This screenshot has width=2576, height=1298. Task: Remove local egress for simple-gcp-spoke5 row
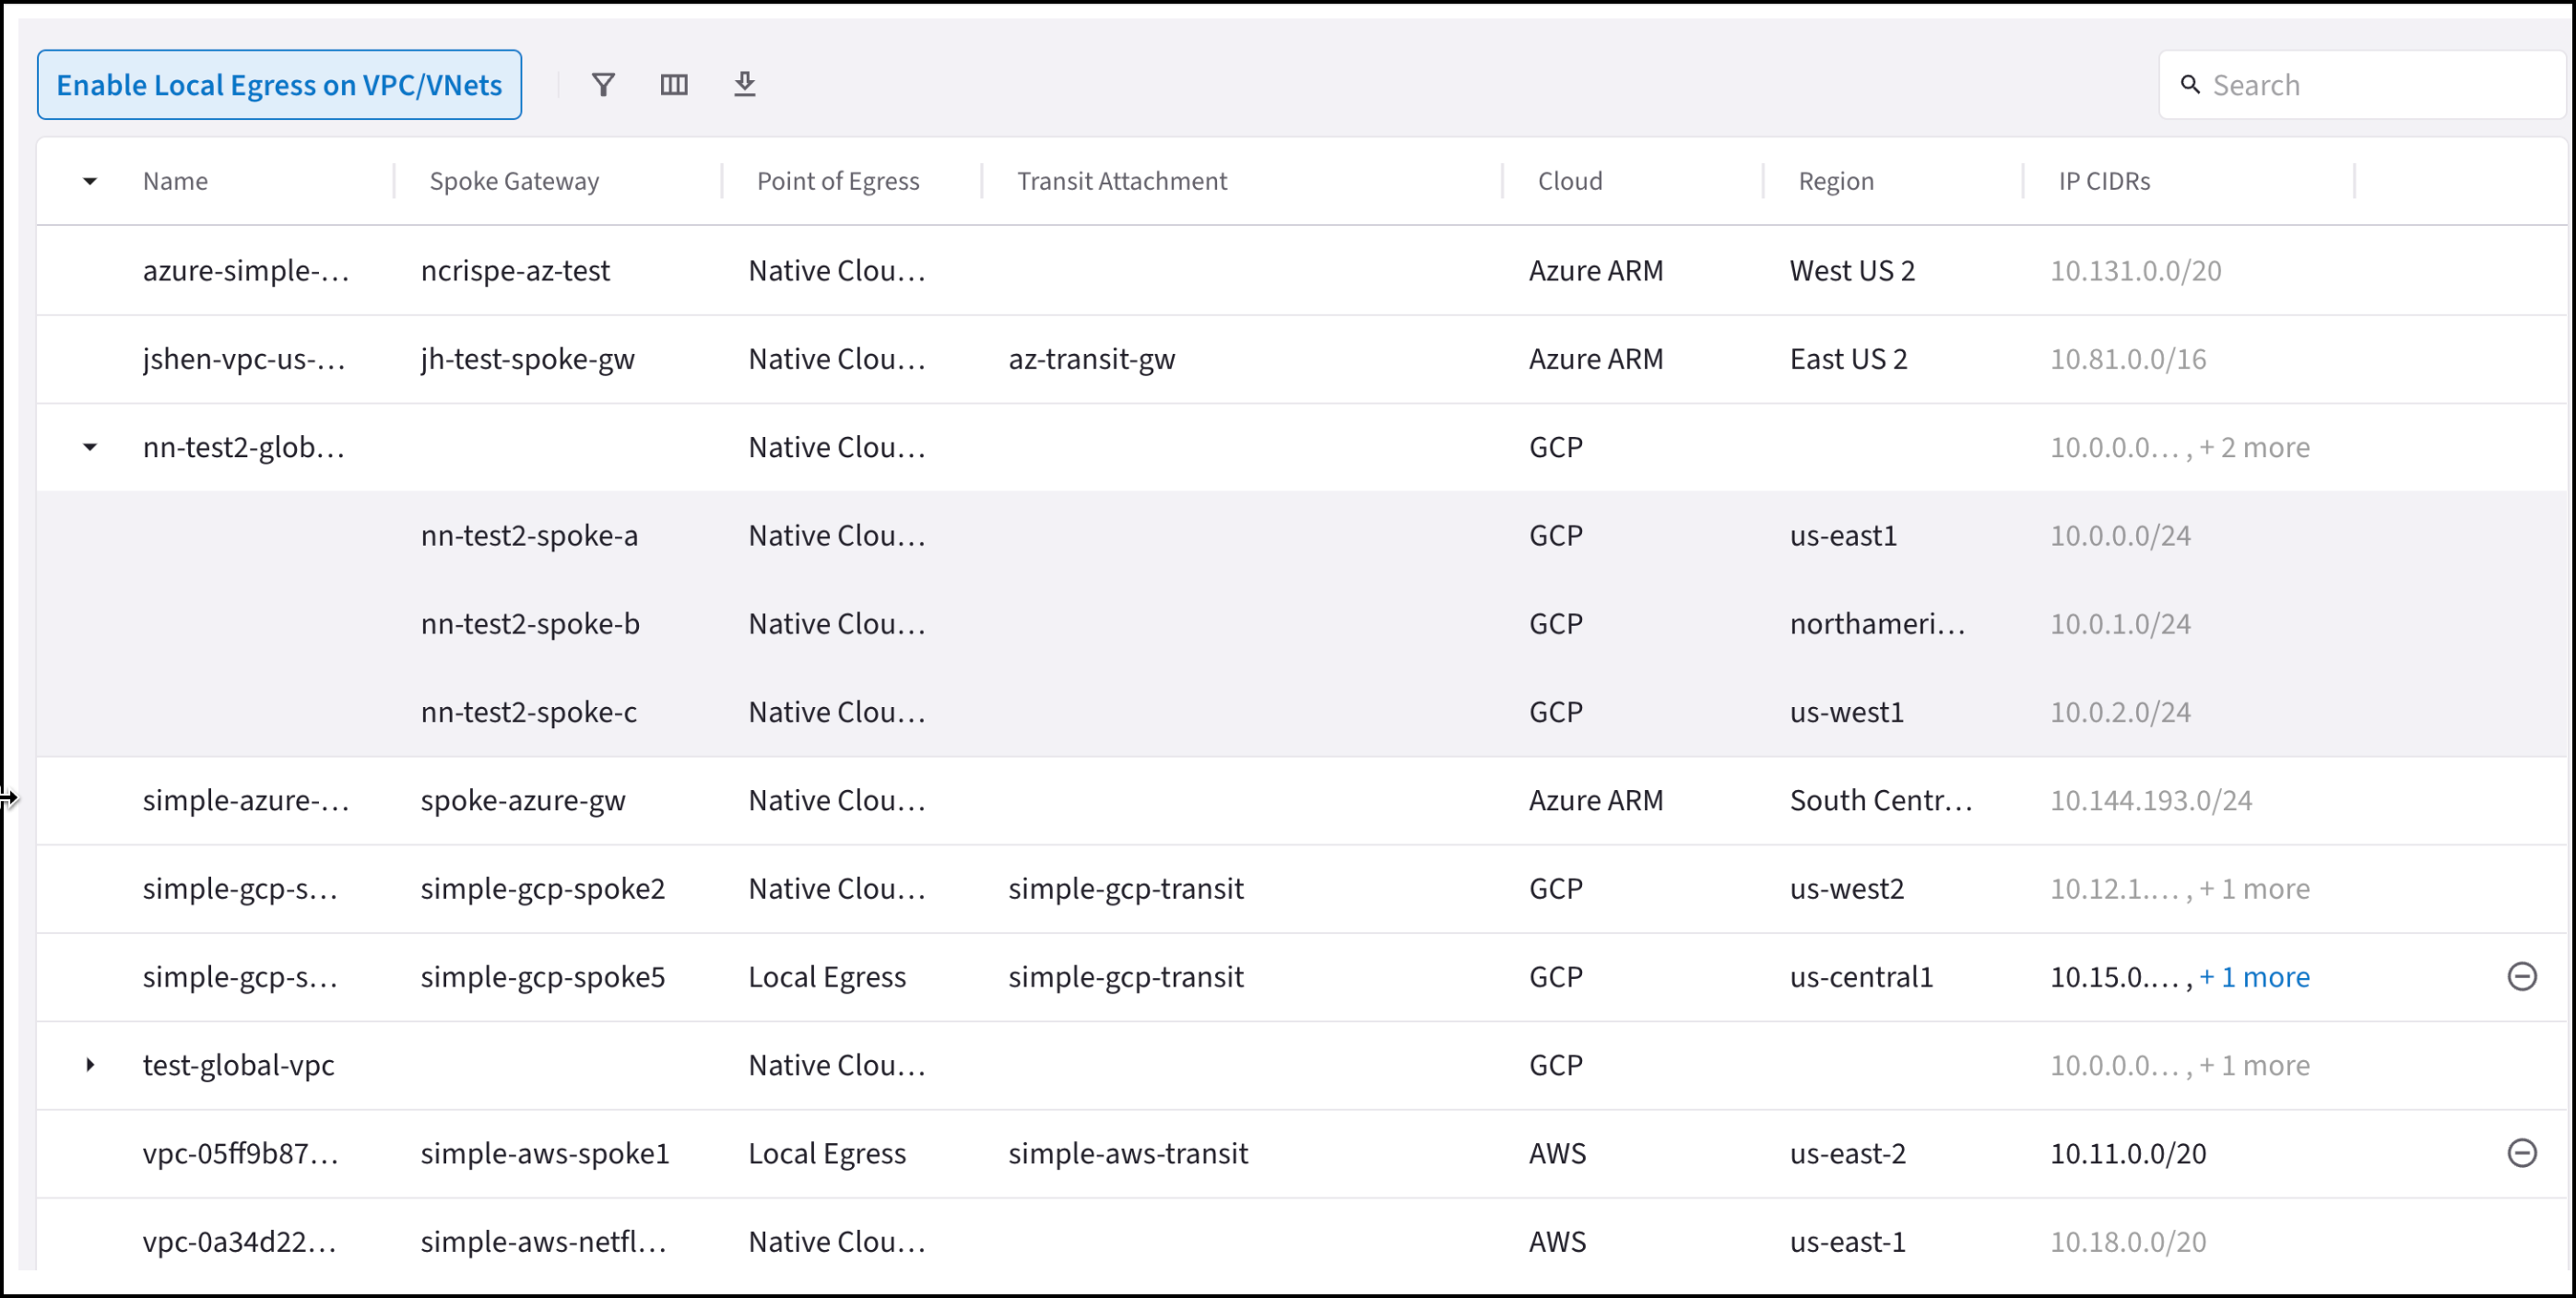pyautogui.click(x=2522, y=976)
